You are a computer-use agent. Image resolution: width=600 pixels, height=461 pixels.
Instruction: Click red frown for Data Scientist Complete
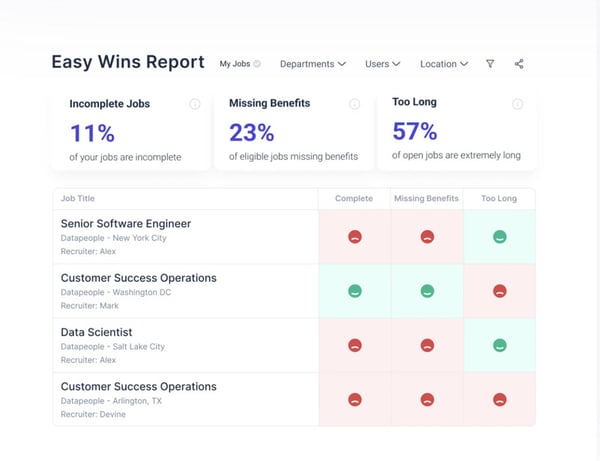tap(354, 345)
